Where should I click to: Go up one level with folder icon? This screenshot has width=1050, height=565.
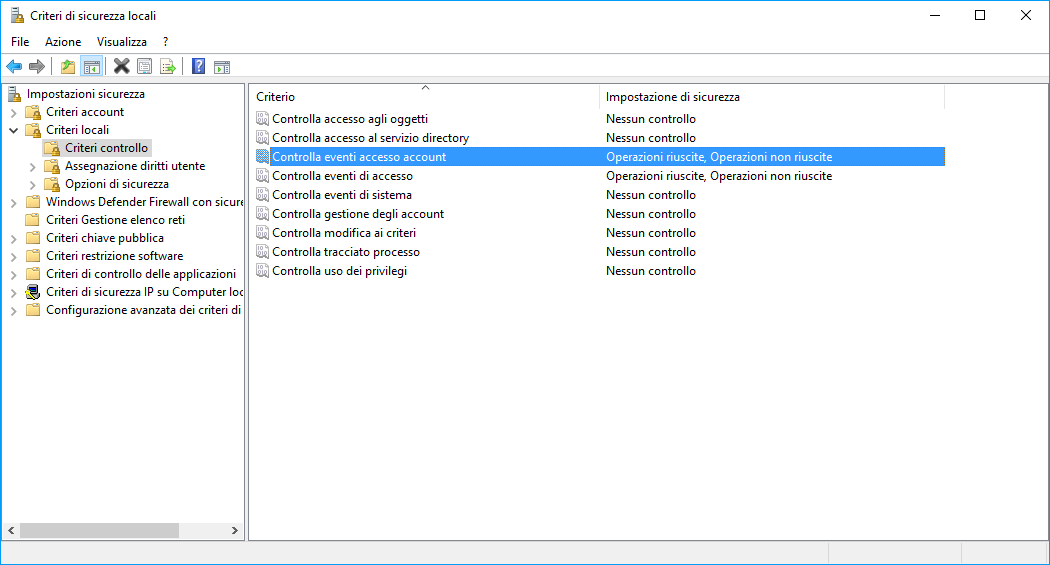[68, 66]
